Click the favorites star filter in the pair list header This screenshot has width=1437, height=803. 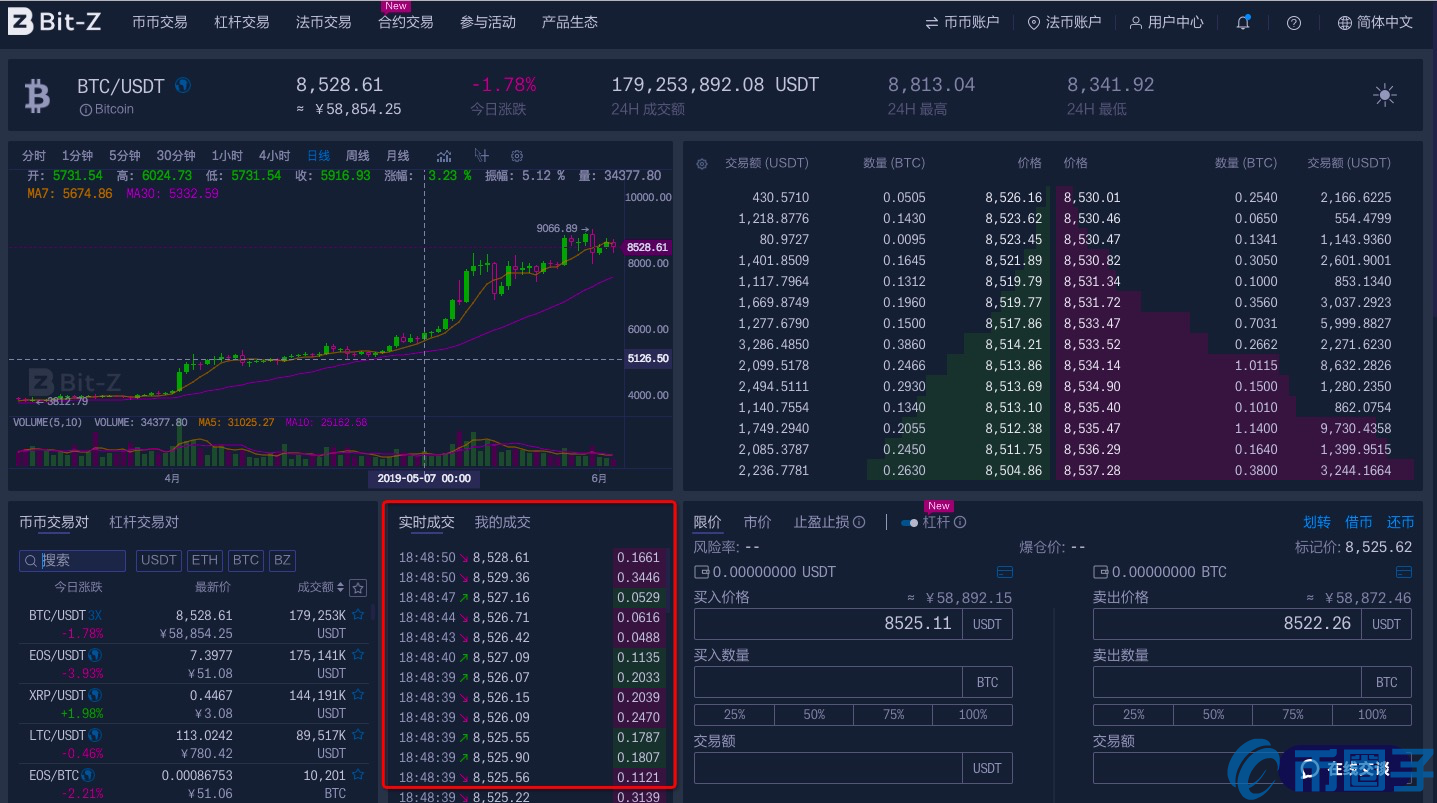358,588
